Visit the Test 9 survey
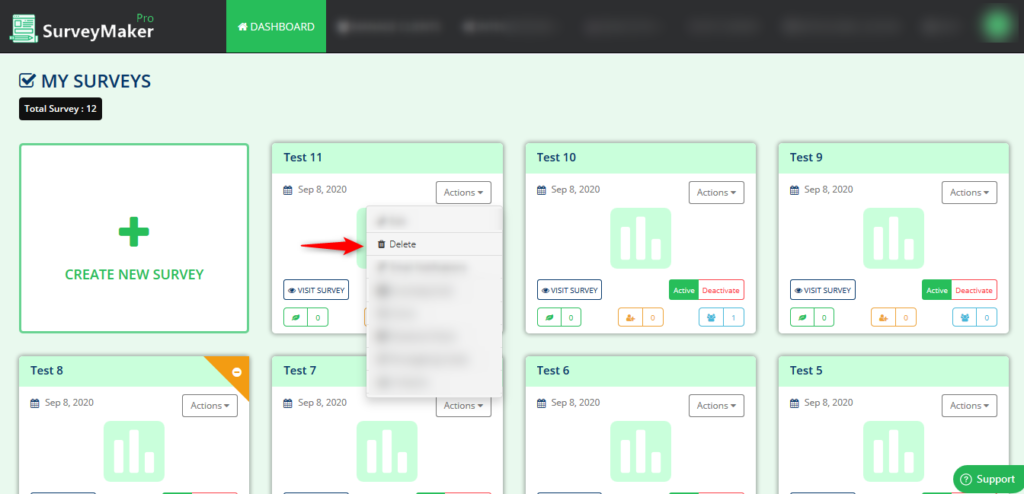 coord(822,290)
